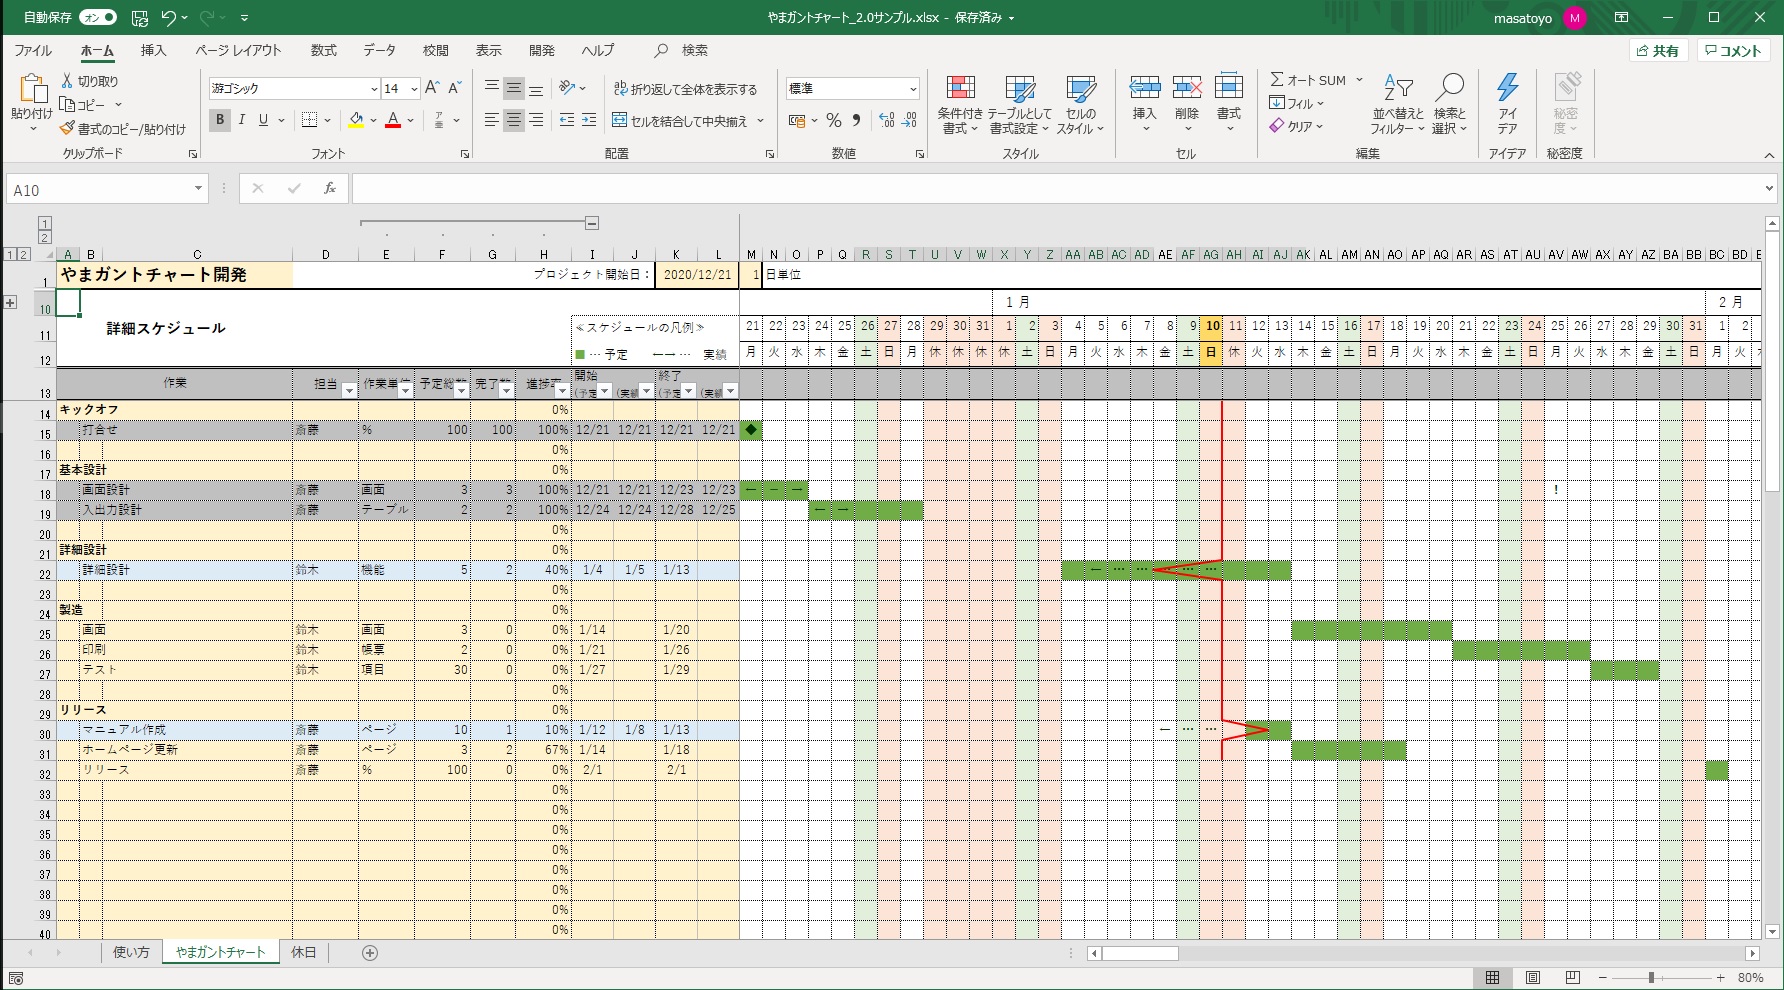Screen dimensions: 1784x990
Task: Open Format as Table gallery
Action: (1020, 104)
